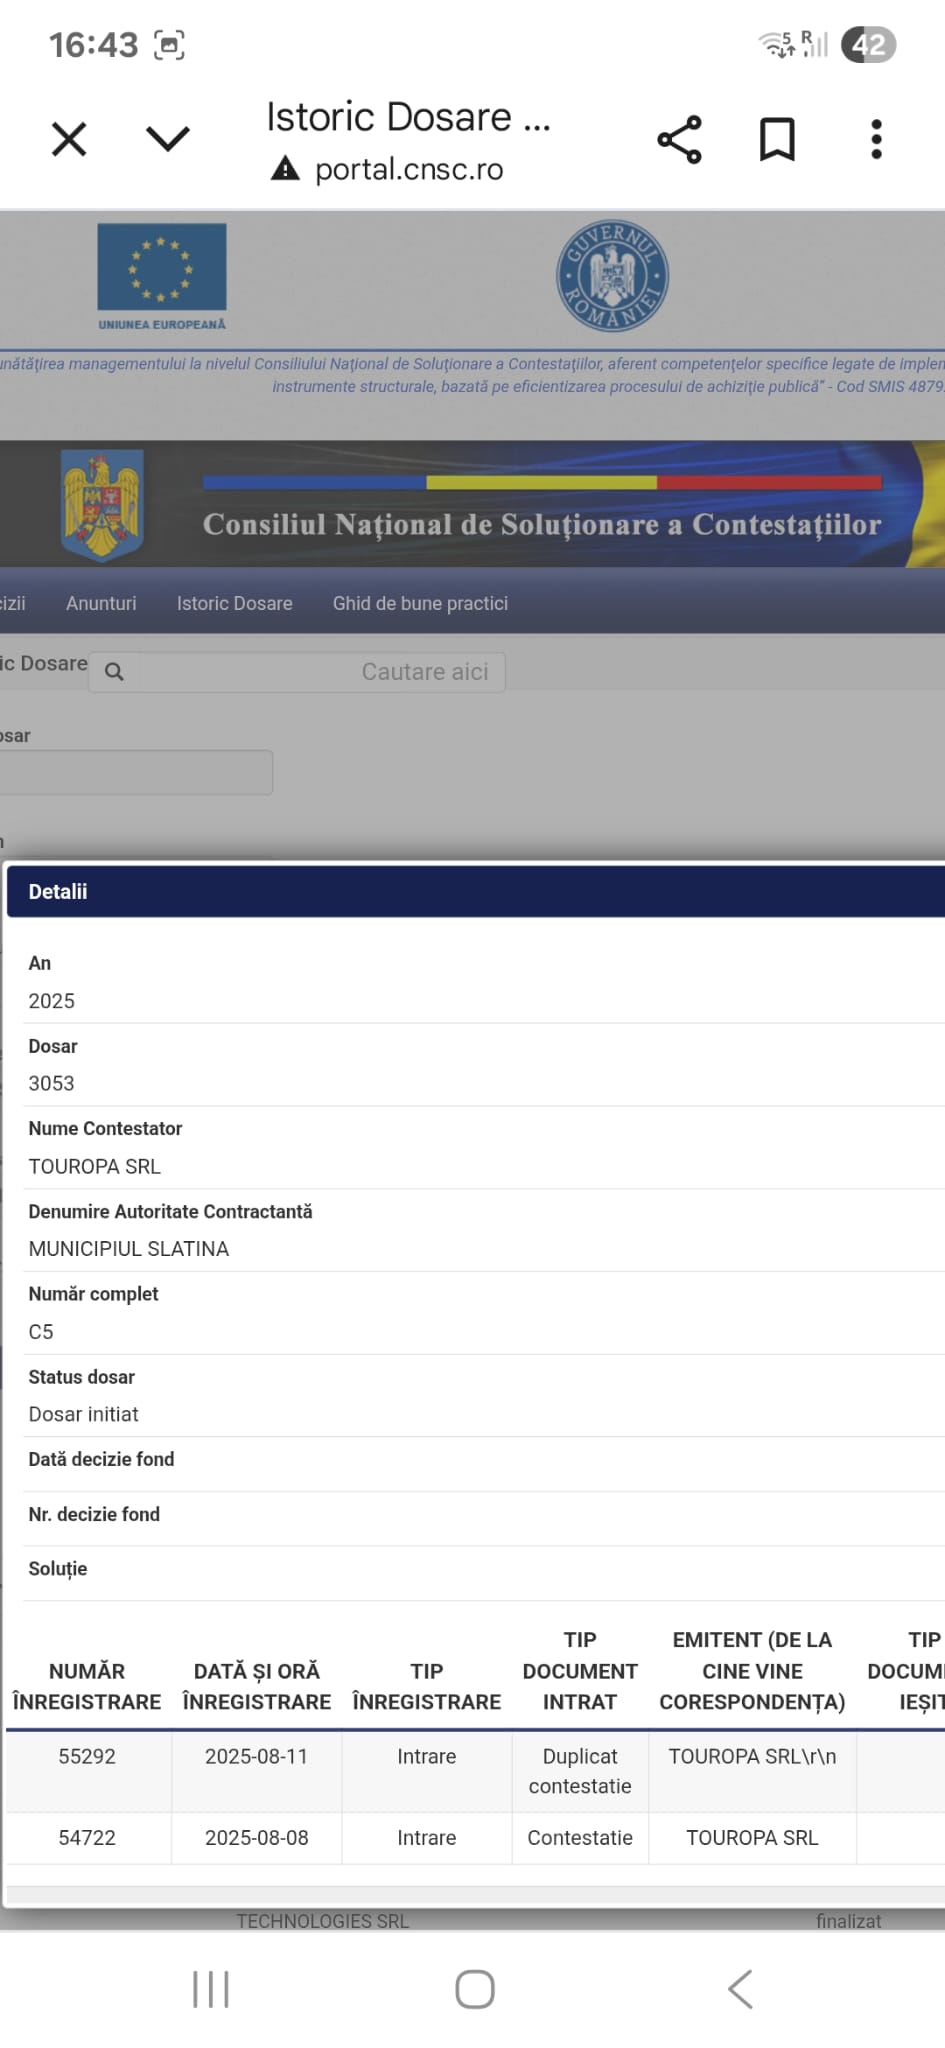
Task: Open Ghid de bune practici menu
Action: coord(420,603)
